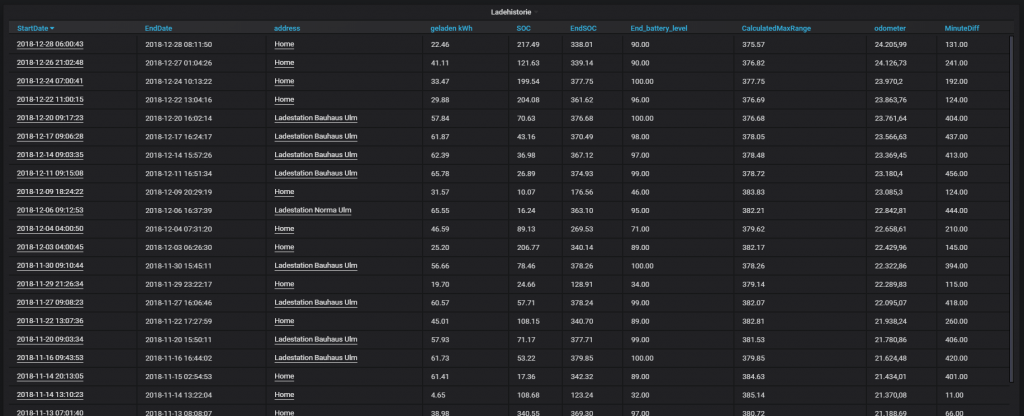Sort by End_battery_level column header
This screenshot has width=1024, height=416.
[659, 28]
